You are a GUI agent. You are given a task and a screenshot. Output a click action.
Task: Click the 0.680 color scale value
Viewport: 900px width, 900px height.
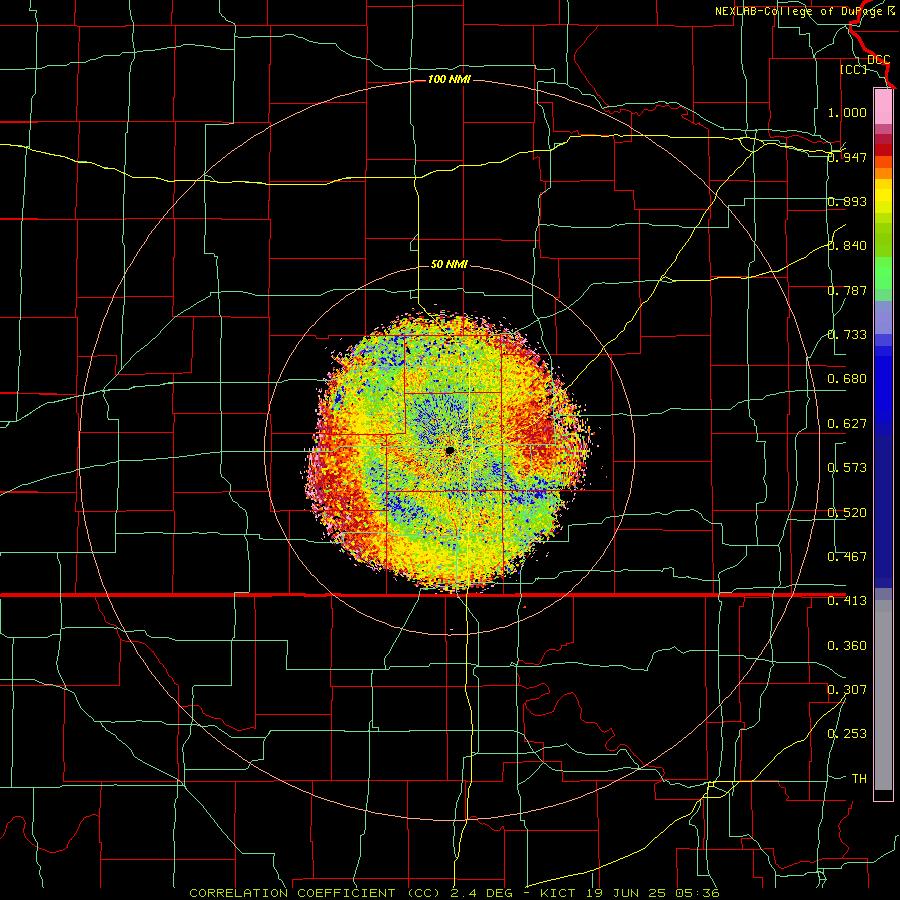click(847, 379)
